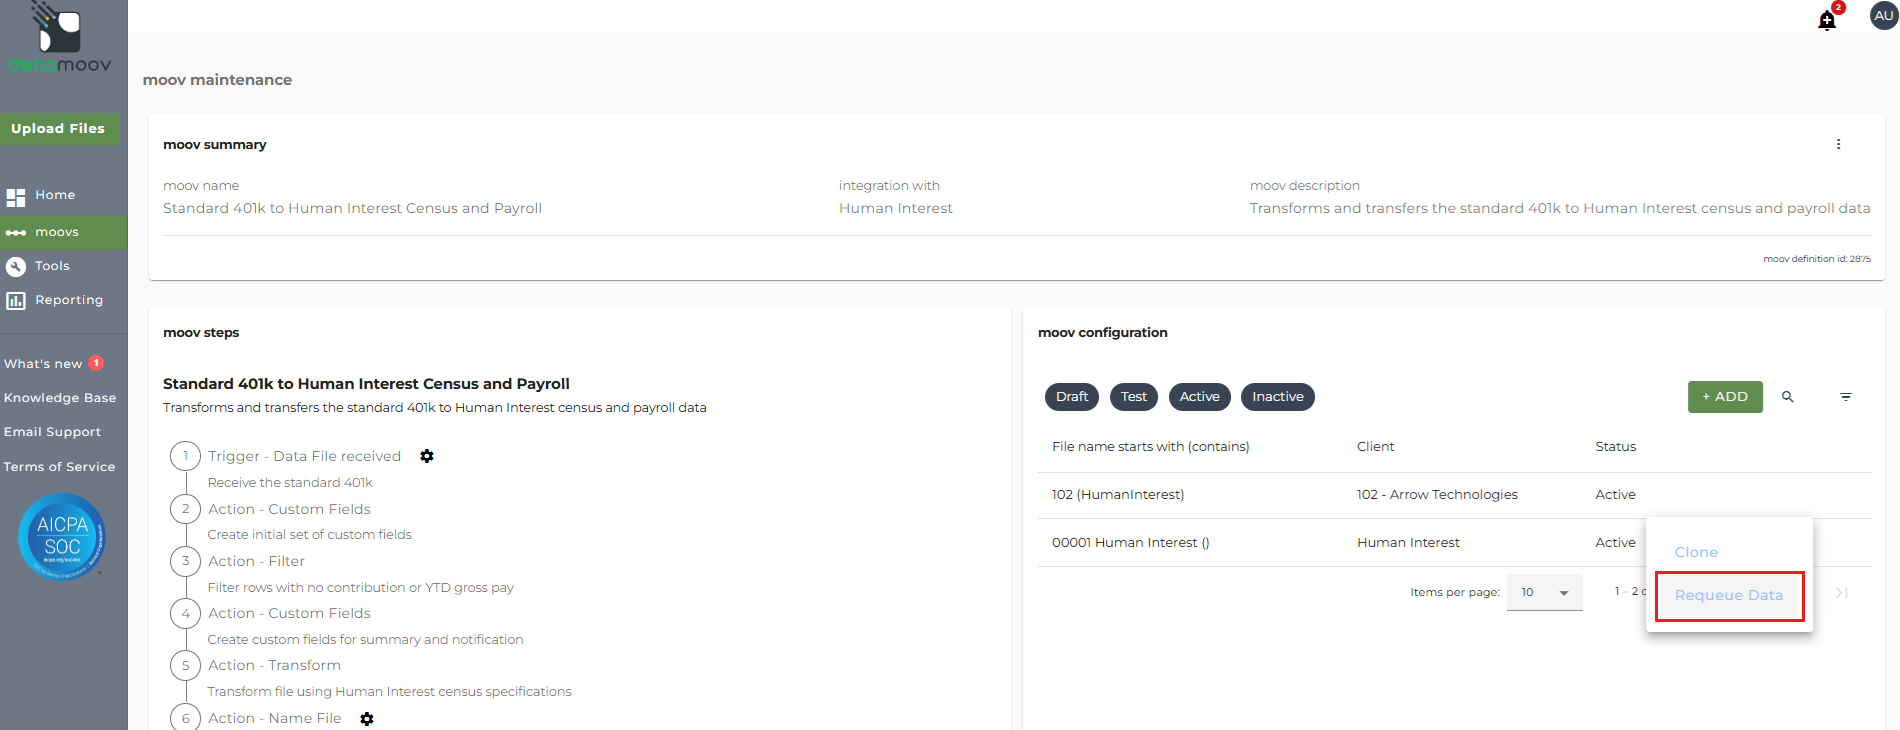1900x730 pixels.
Task: Click the moovs sidebar icon
Action: pyautogui.click(x=16, y=233)
